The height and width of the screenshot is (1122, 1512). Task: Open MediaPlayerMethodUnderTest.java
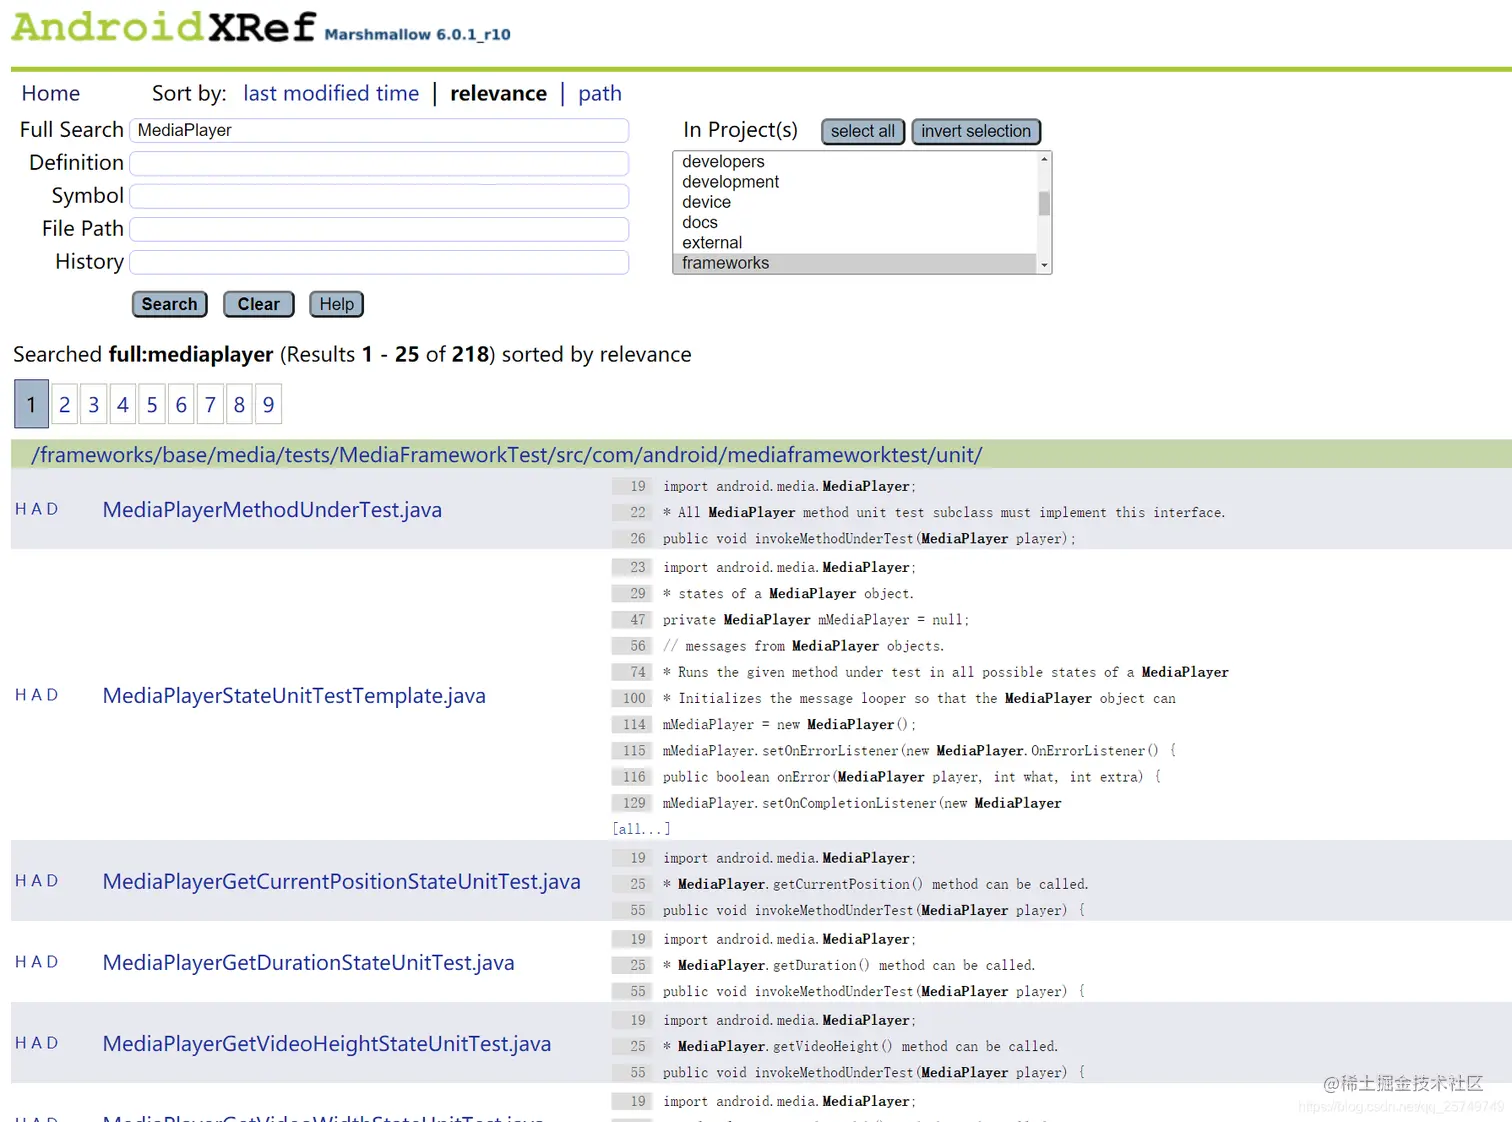(x=272, y=510)
